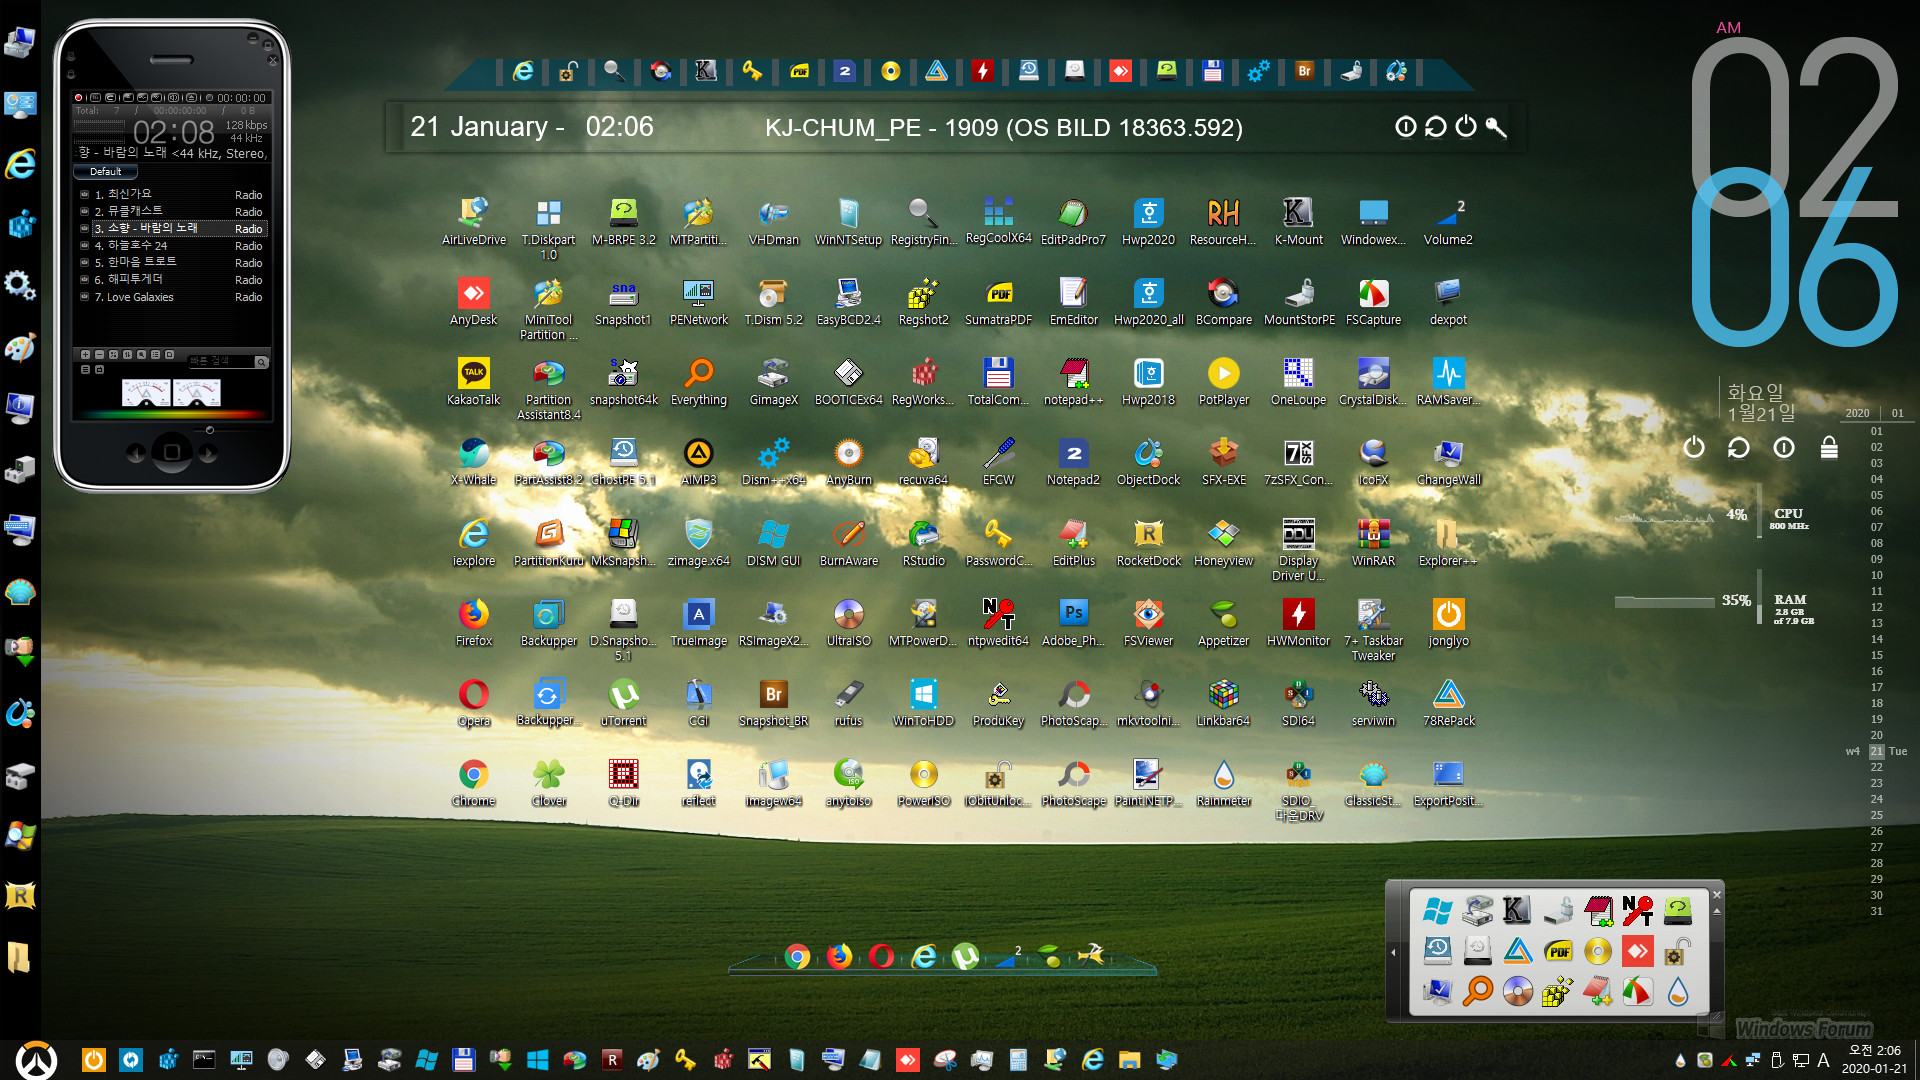
Task: Select playlist item 1. 최신가요
Action: [x=172, y=194]
